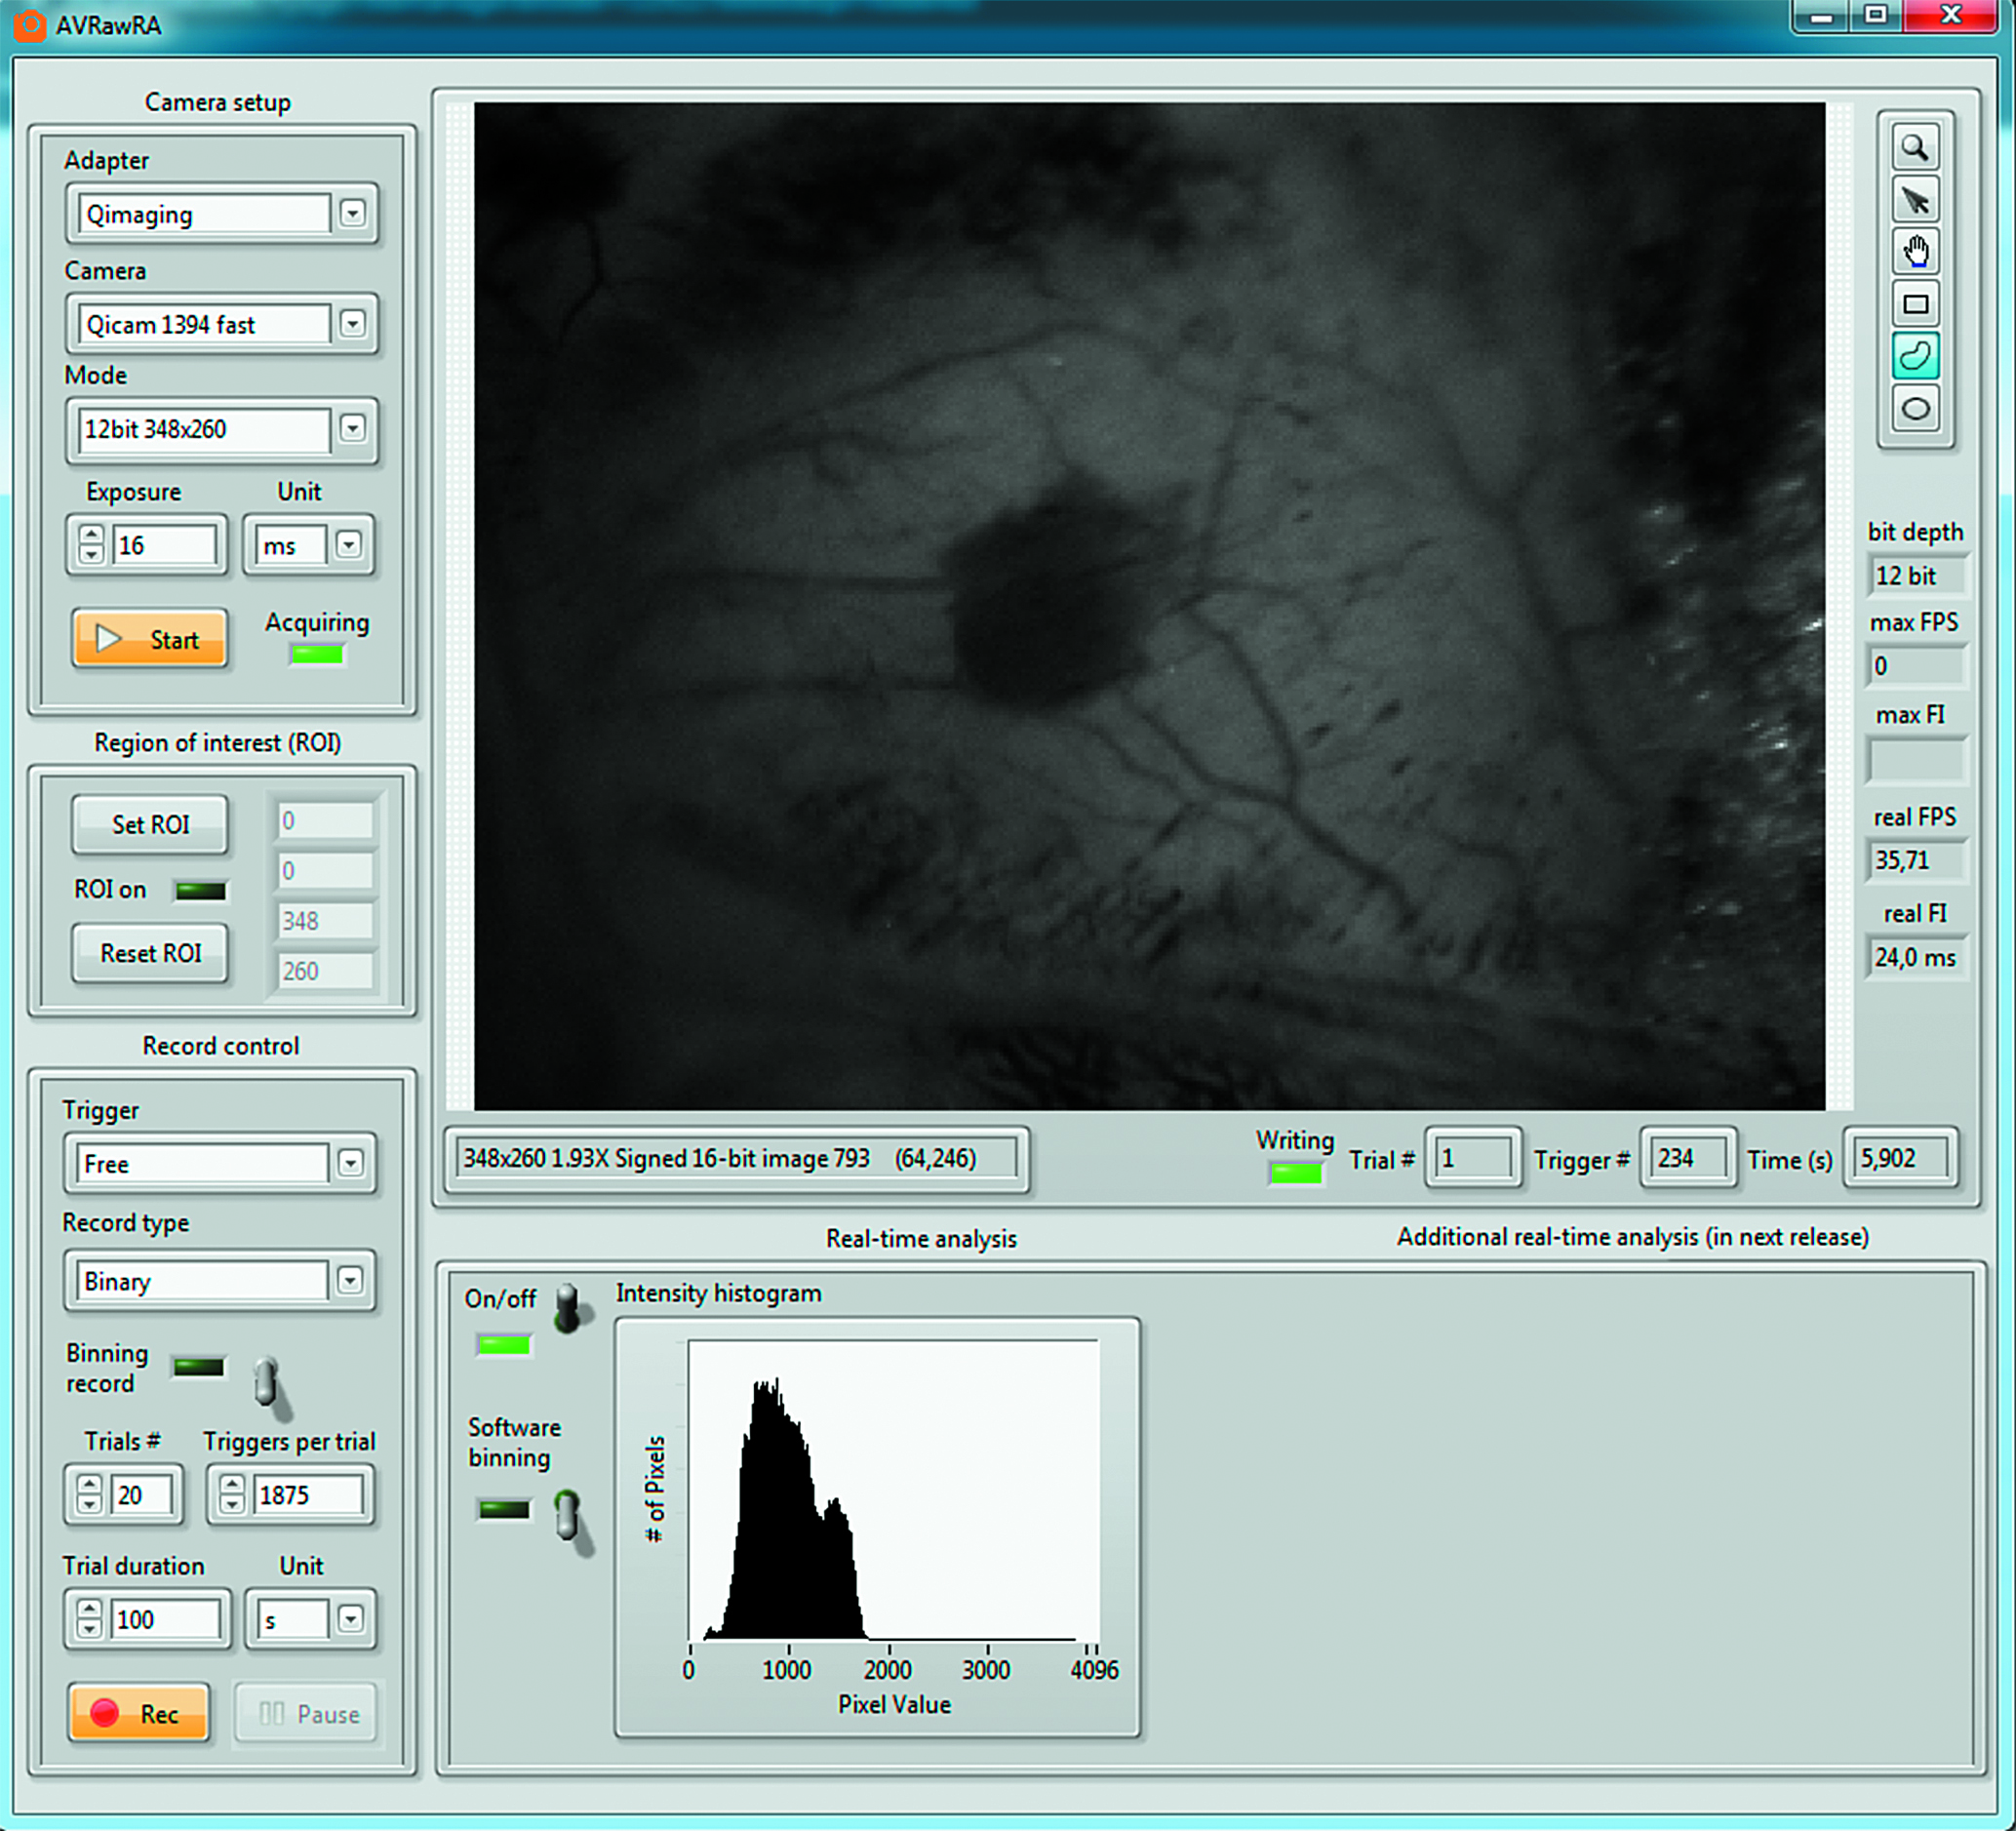Select the arrow pointer tool

tap(1914, 200)
